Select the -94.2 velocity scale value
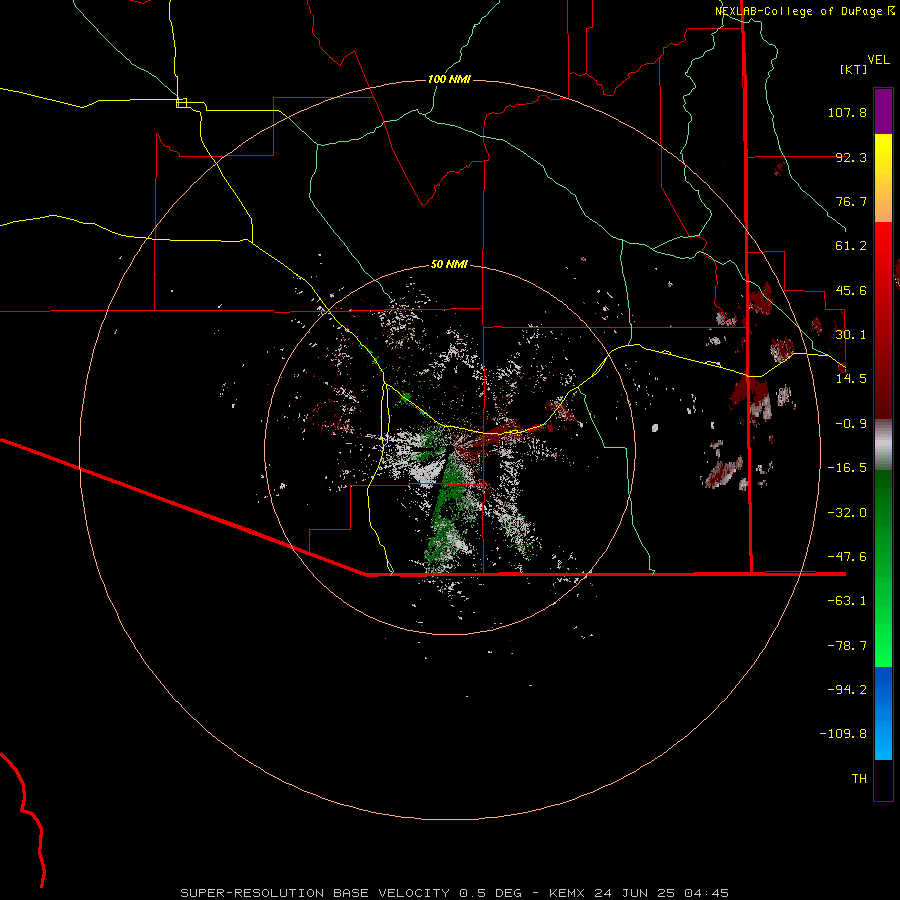 click(847, 690)
